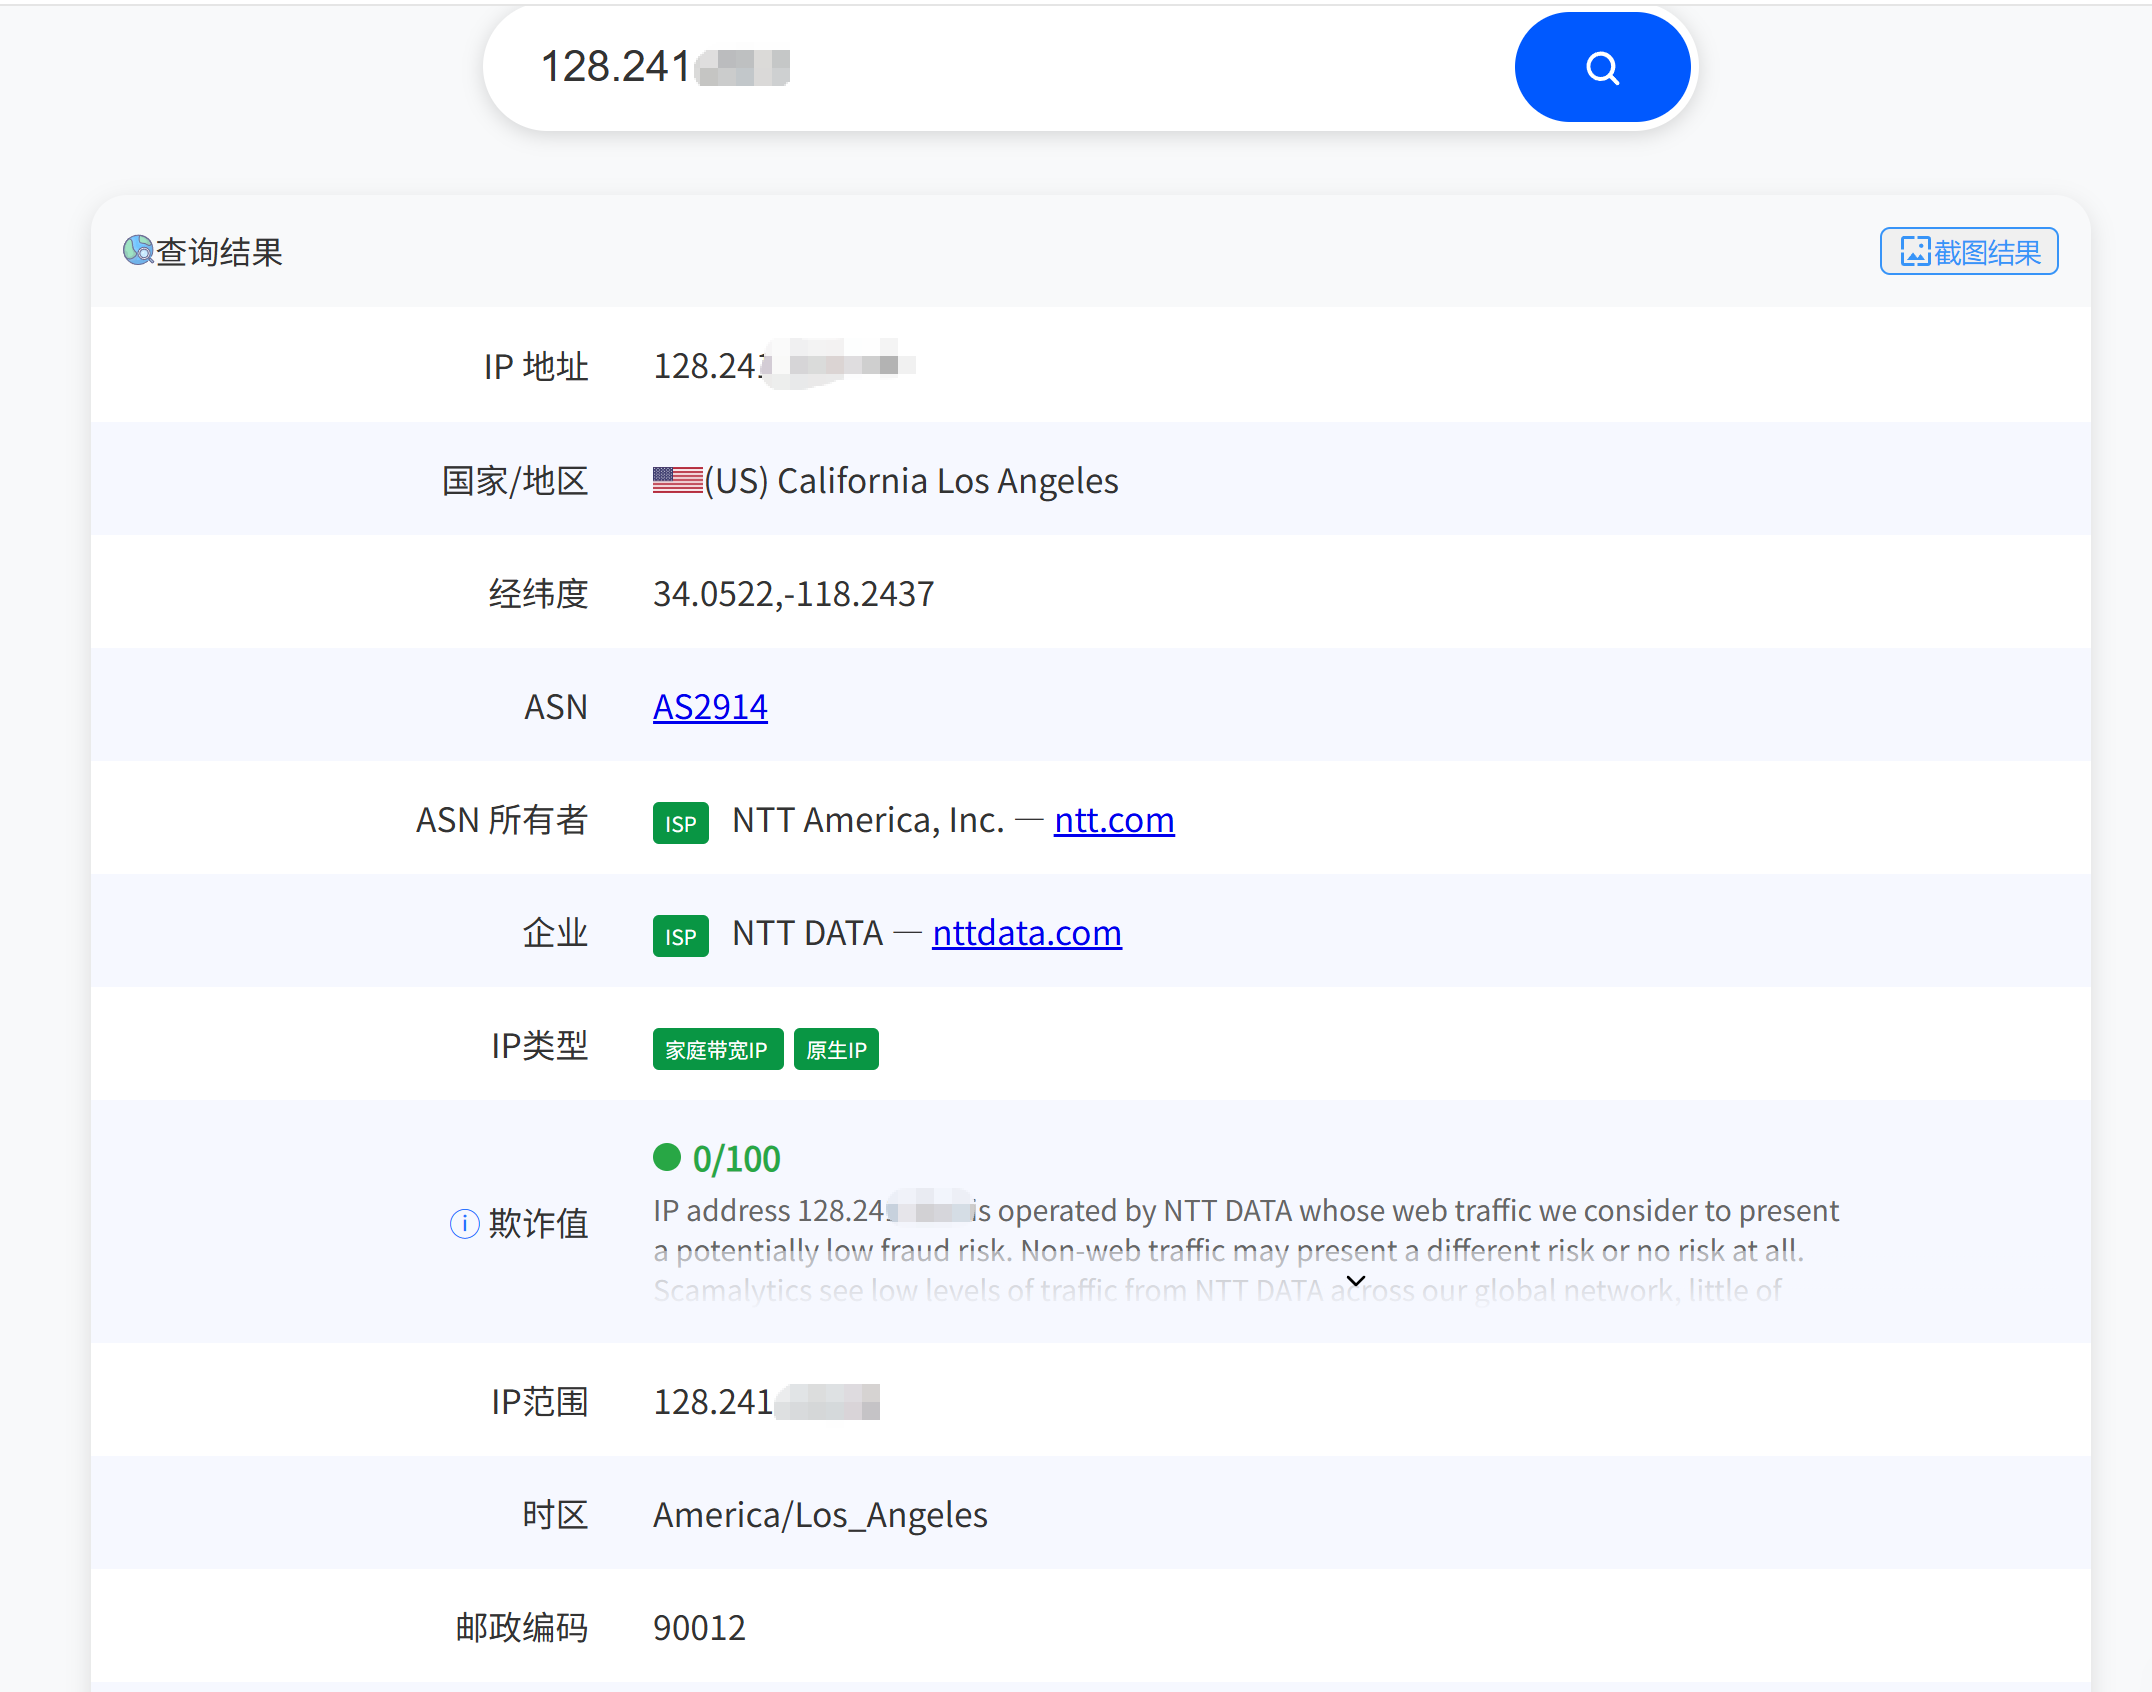
Task: Click the coordinates 34.0522,-118.2437
Action: click(x=794, y=594)
